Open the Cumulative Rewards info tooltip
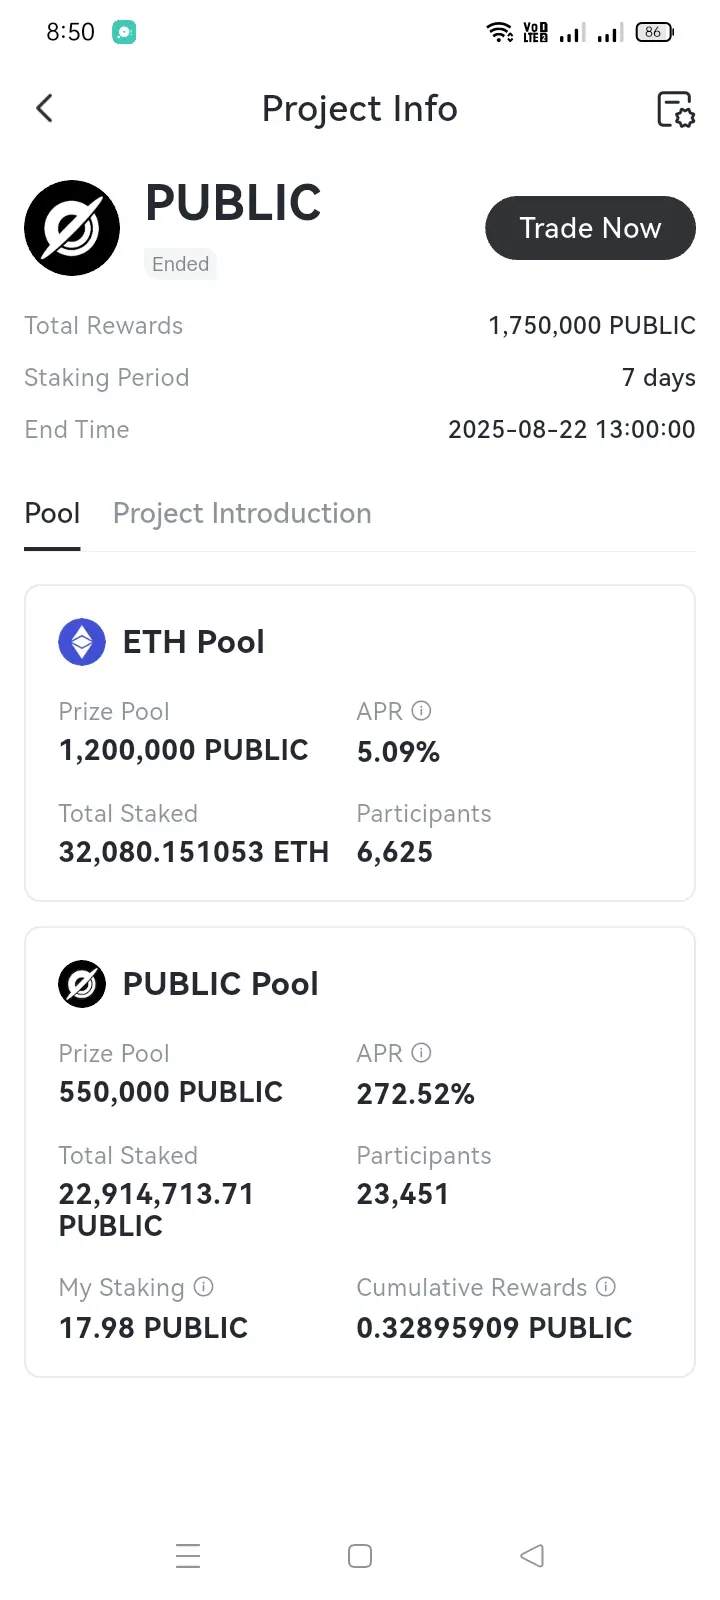This screenshot has height=1600, width=720. coord(605,1287)
